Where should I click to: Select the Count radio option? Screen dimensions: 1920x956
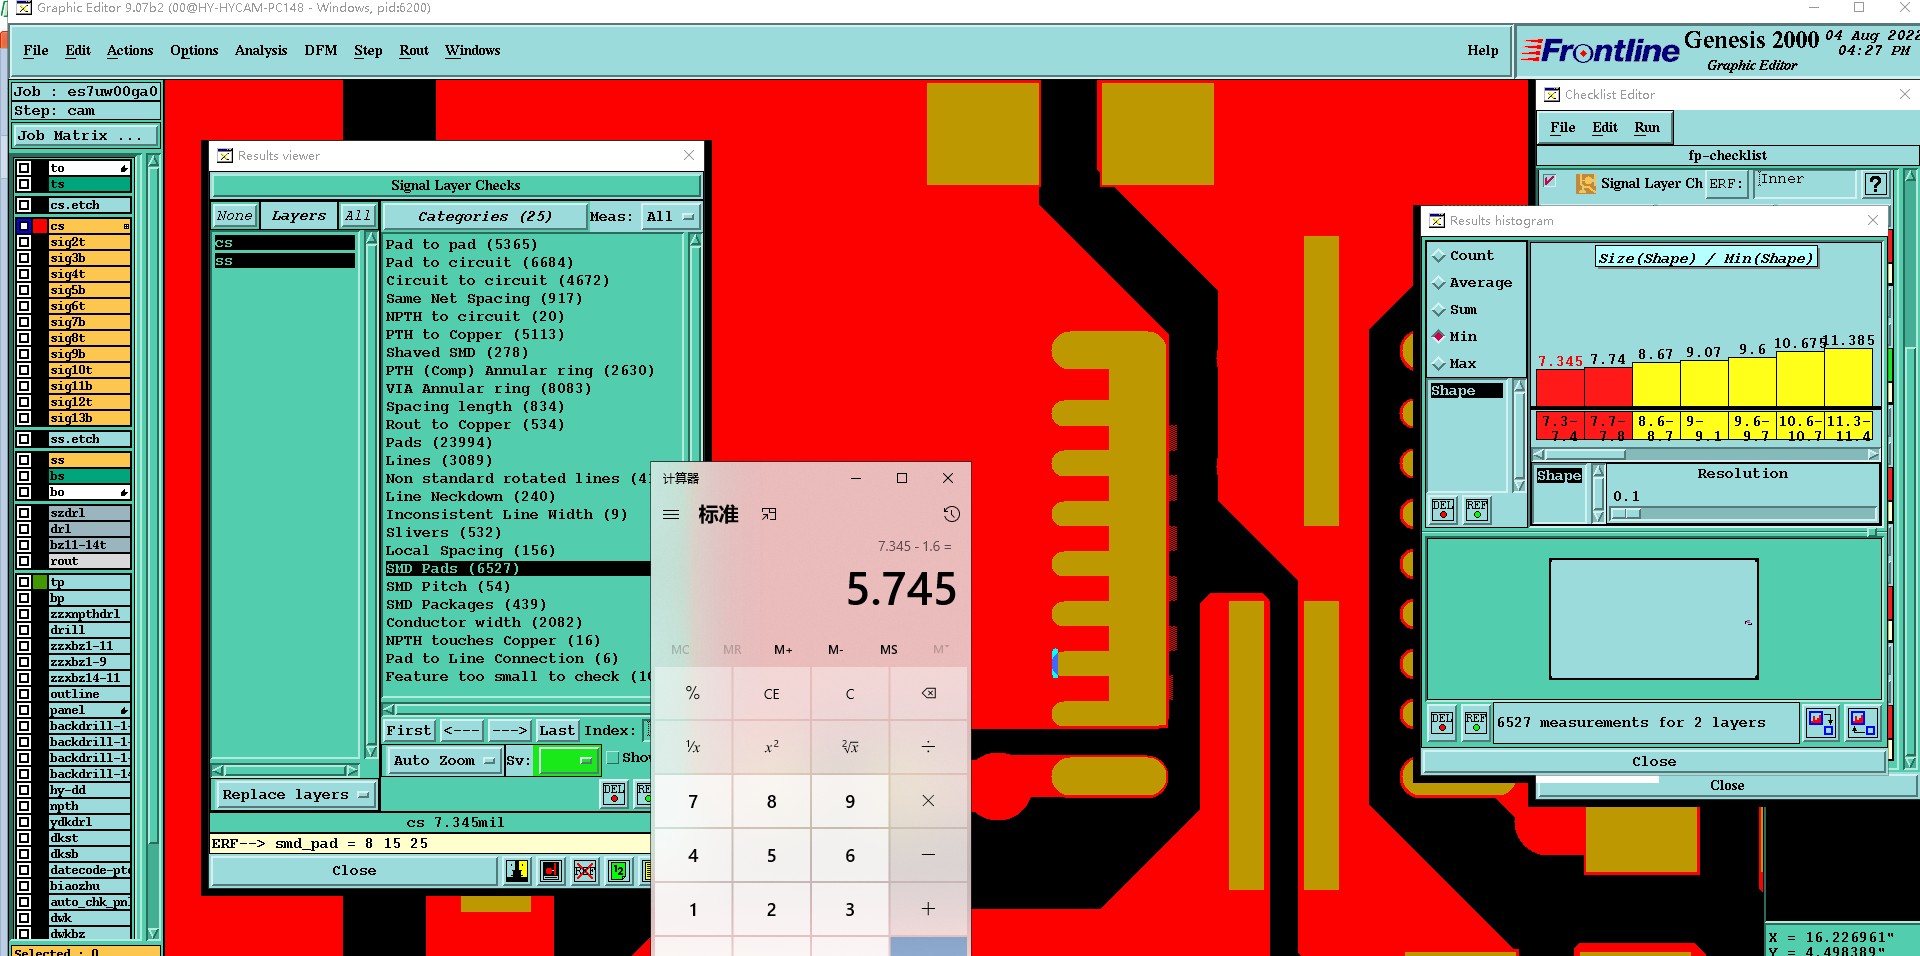click(x=1439, y=256)
